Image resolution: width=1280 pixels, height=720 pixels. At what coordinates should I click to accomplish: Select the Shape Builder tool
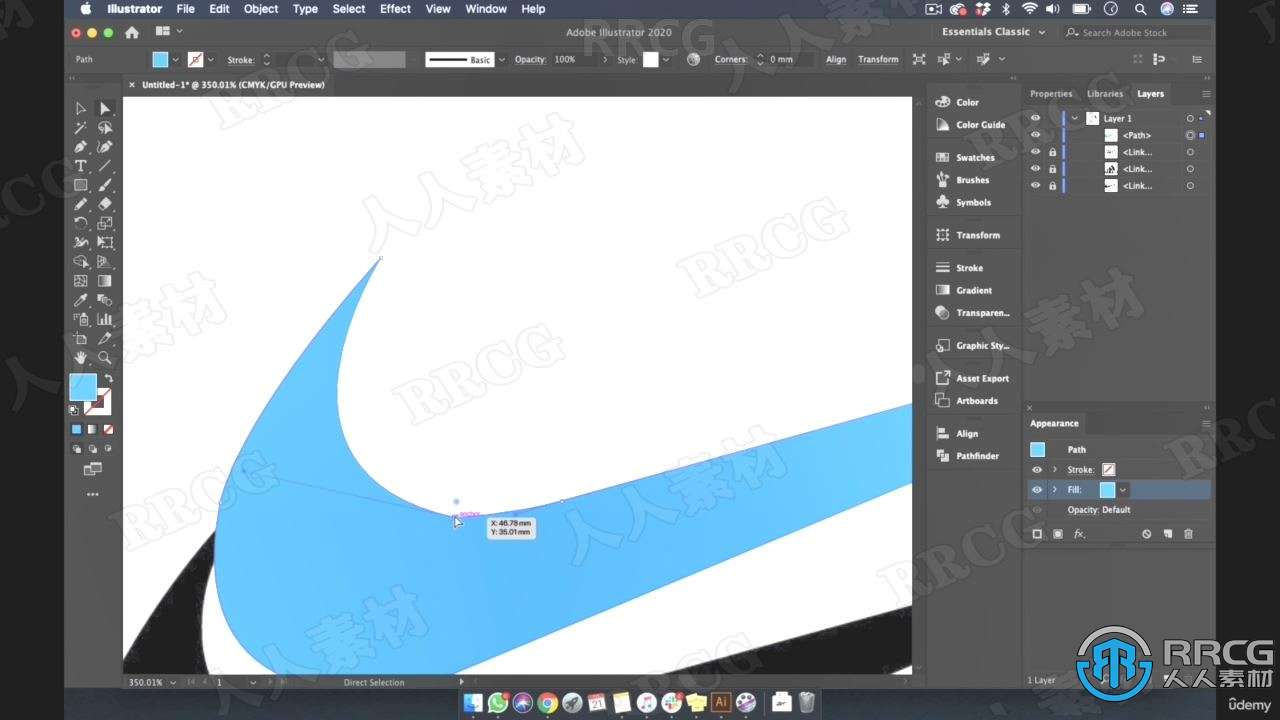coord(81,262)
